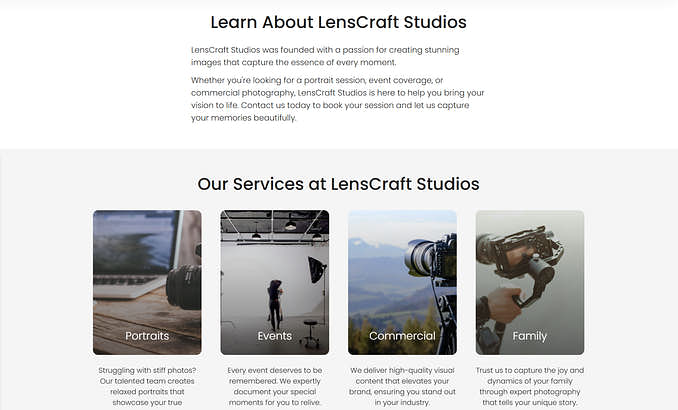Image resolution: width=678 pixels, height=410 pixels.
Task: Click the paragraph starting 'LensCraft Studios was founded'
Action: 325,56
